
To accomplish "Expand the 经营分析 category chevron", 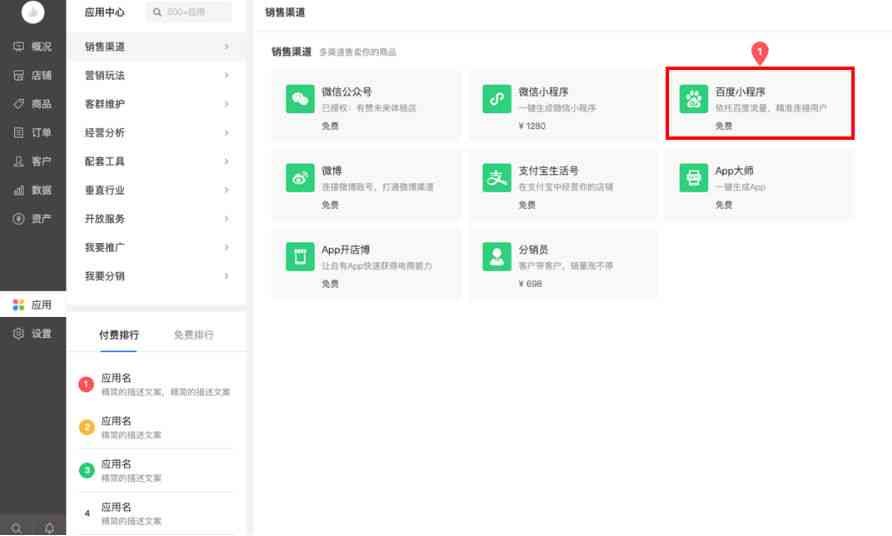I will click(226, 133).
